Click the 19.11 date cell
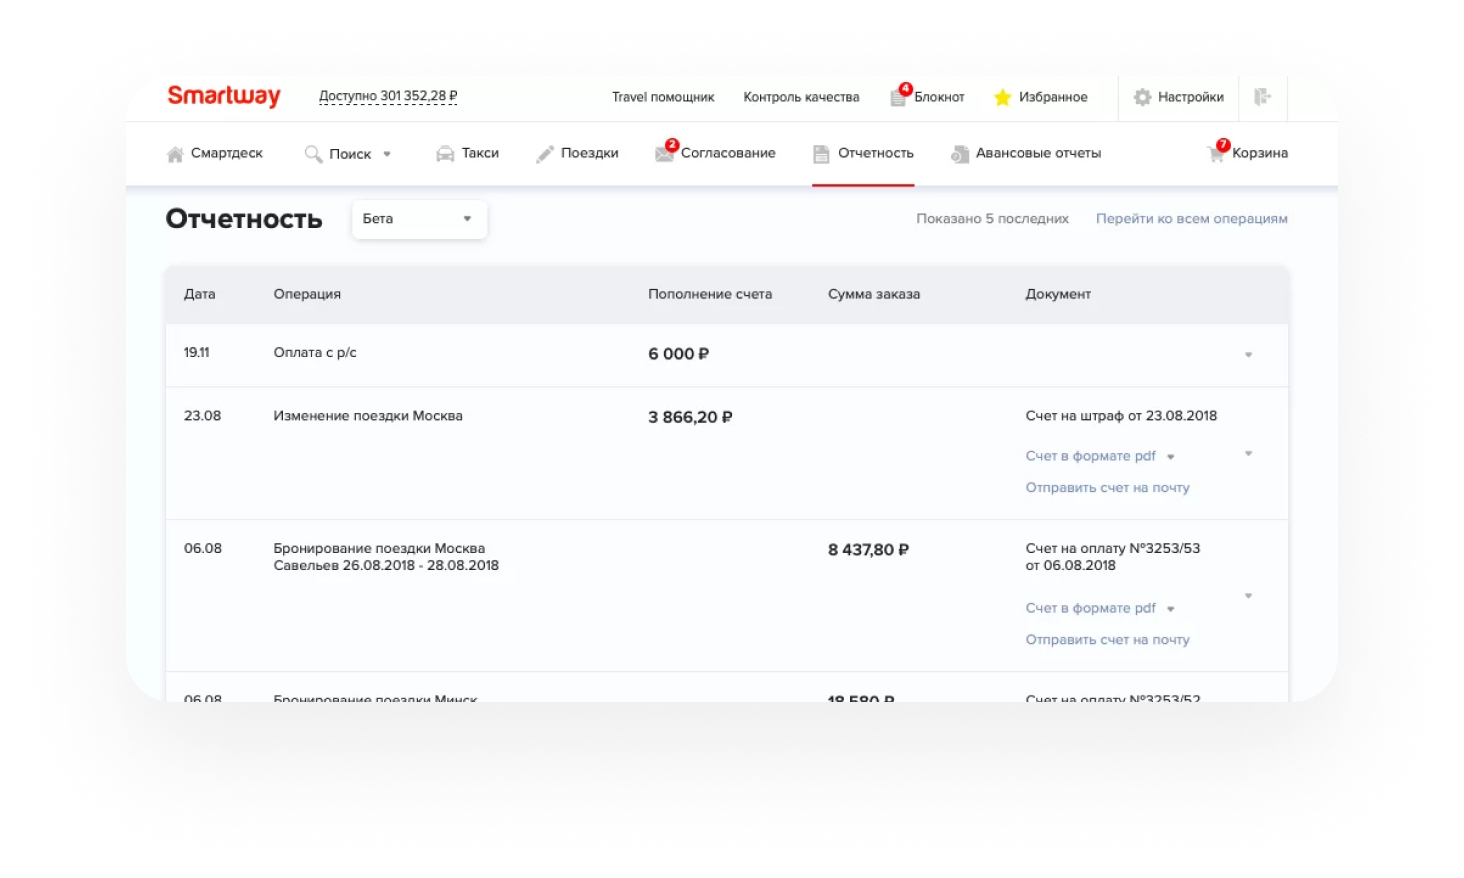The height and width of the screenshot is (878, 1464). (197, 353)
